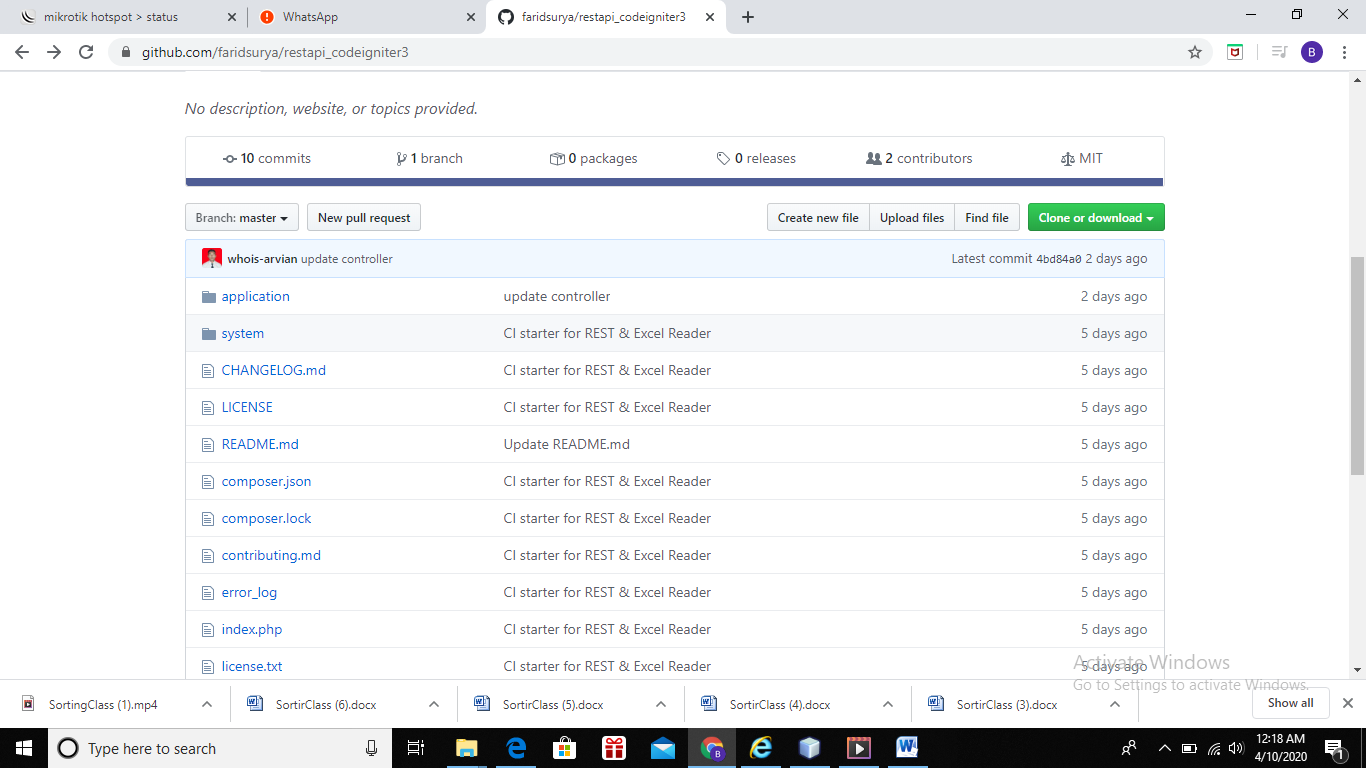The image size is (1366, 768).
Task: Expand options for SortirClass (4).docx download
Action: [888, 704]
